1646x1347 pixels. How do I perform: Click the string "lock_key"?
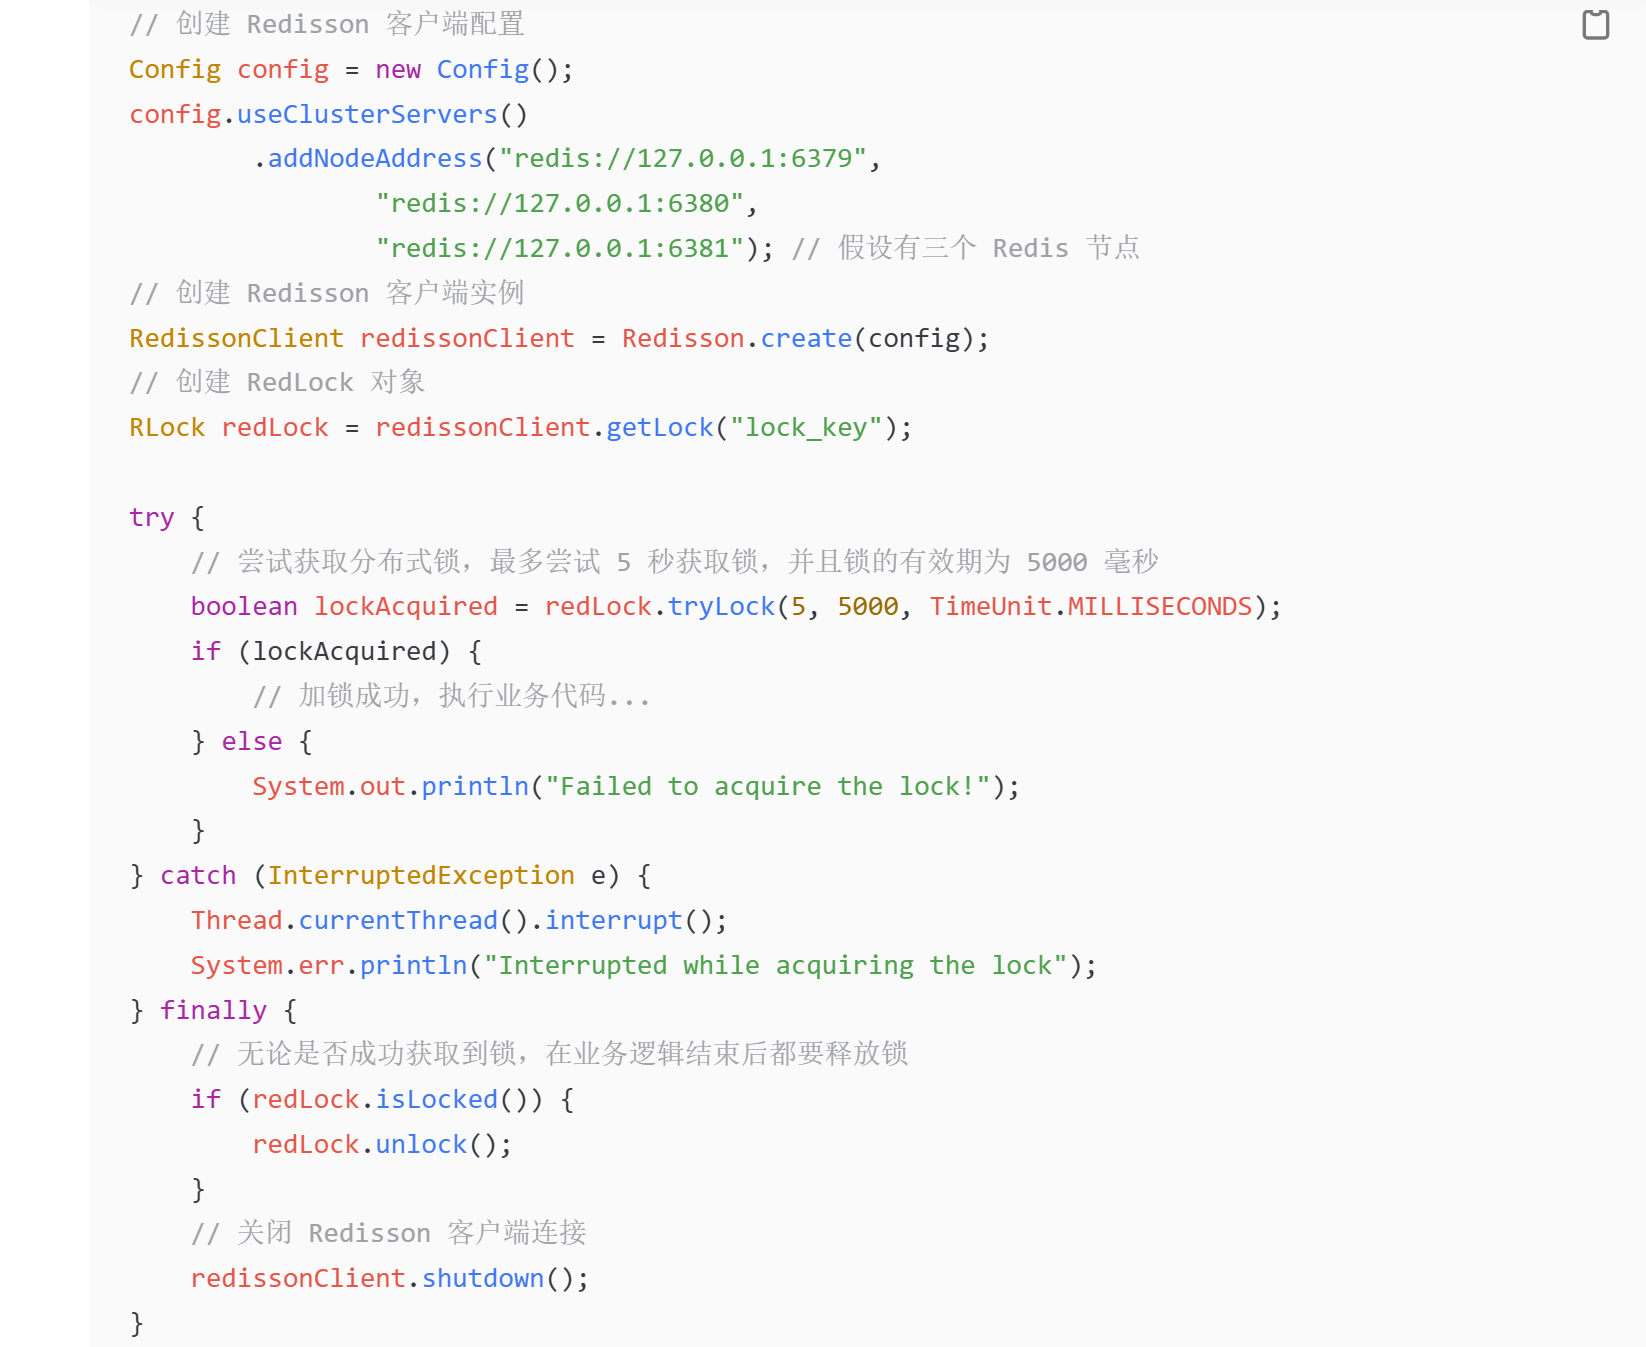[x=806, y=428]
